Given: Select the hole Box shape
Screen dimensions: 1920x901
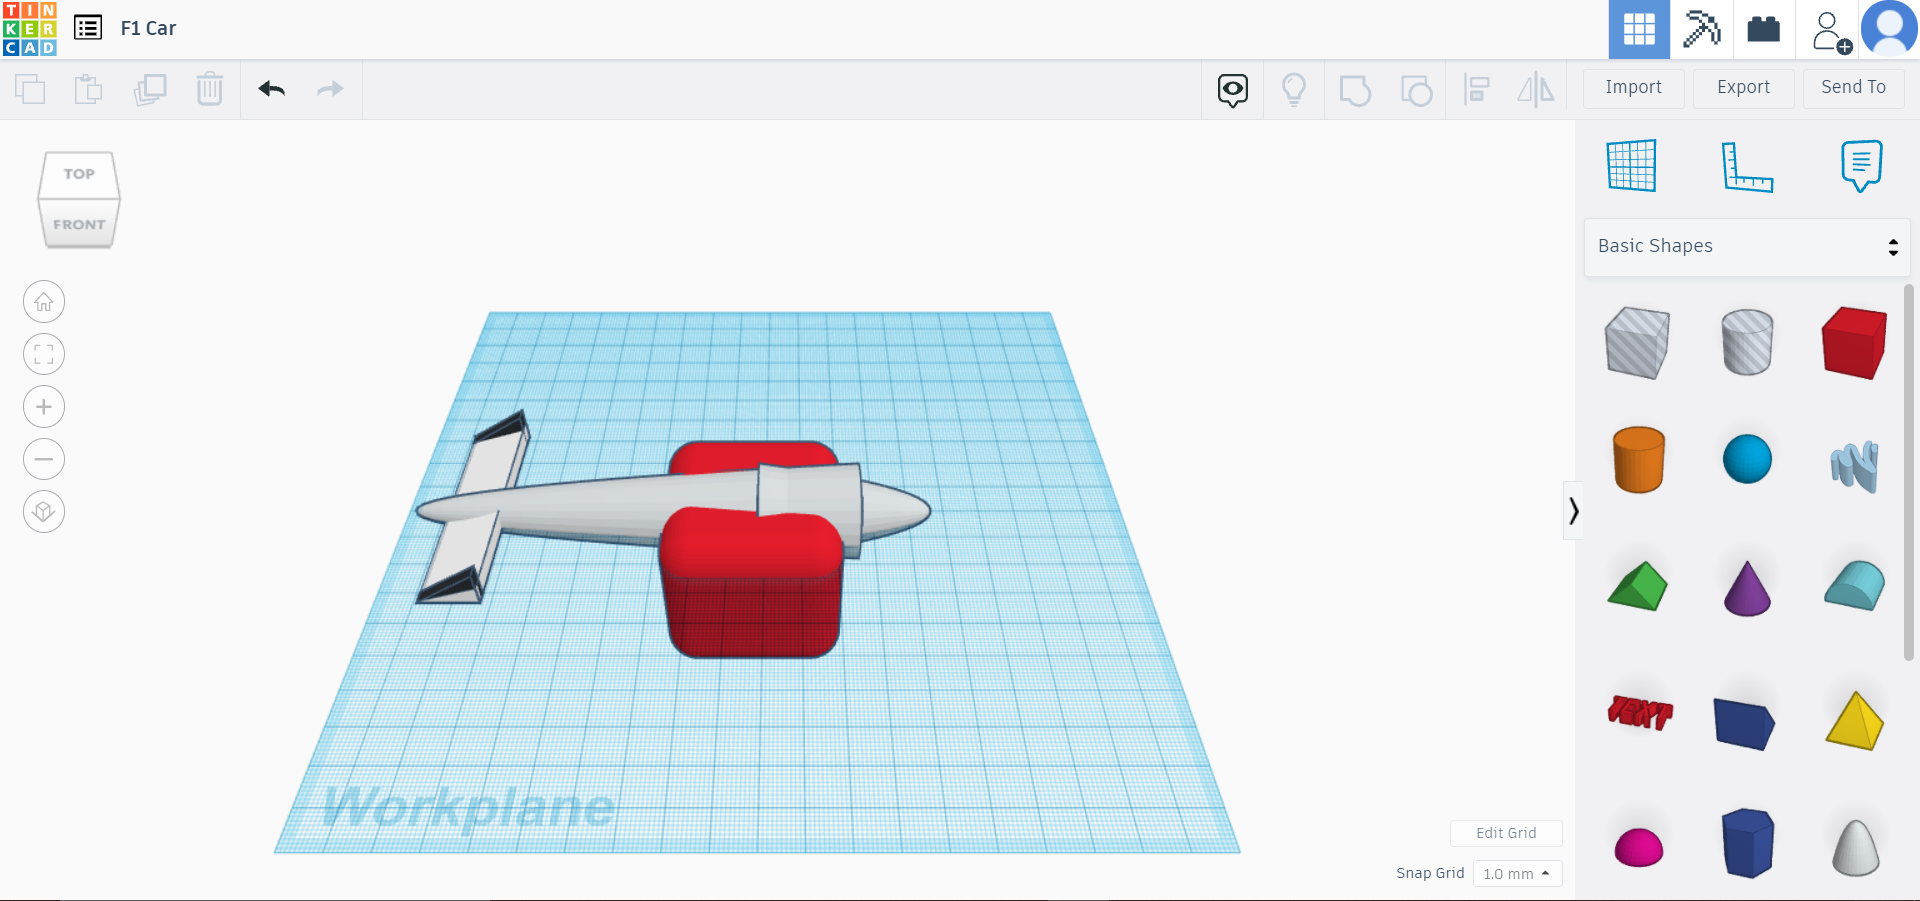Looking at the screenshot, I should tap(1637, 343).
